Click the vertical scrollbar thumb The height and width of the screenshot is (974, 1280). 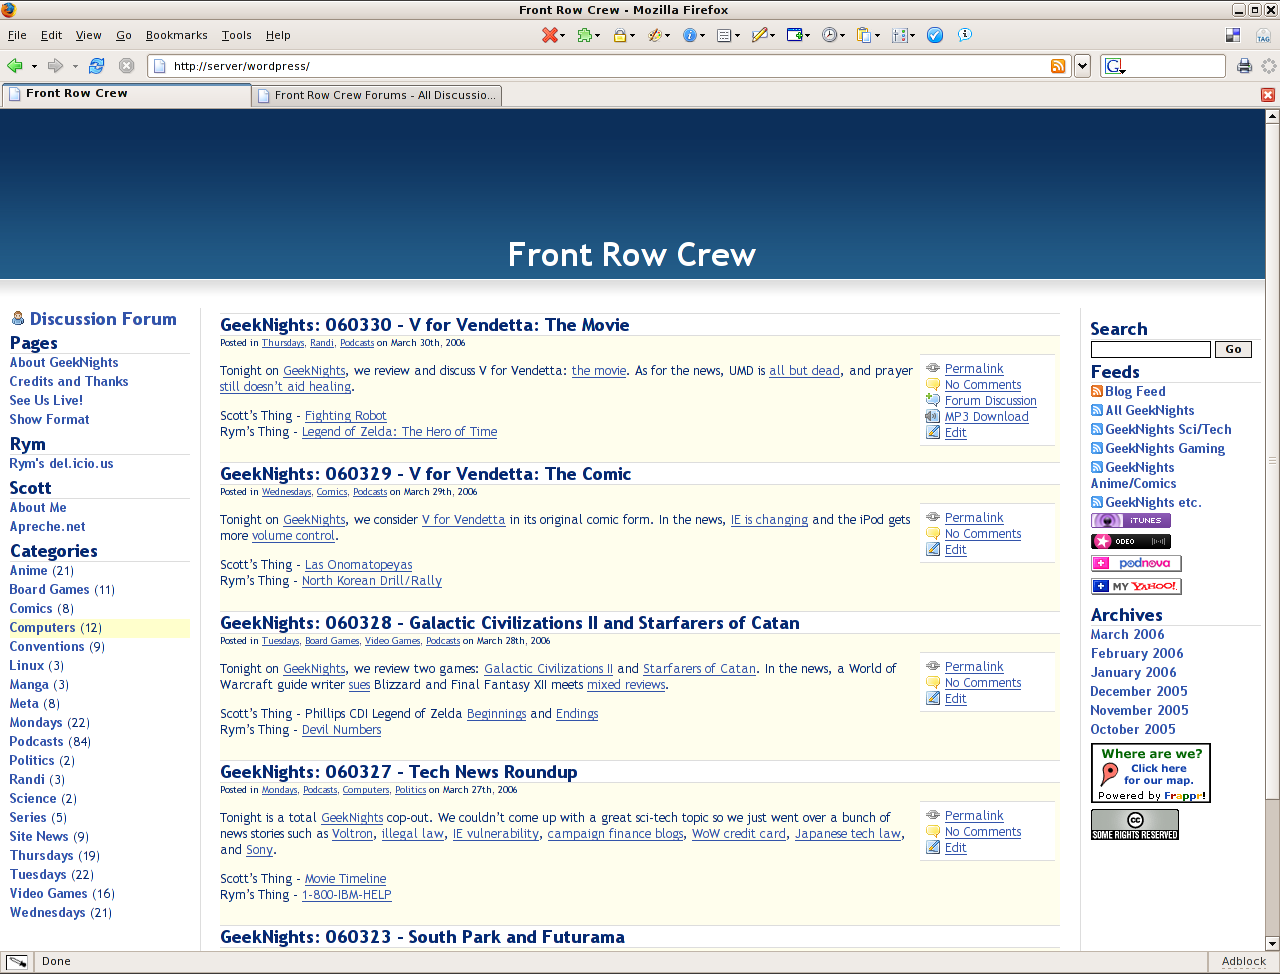(1272, 460)
